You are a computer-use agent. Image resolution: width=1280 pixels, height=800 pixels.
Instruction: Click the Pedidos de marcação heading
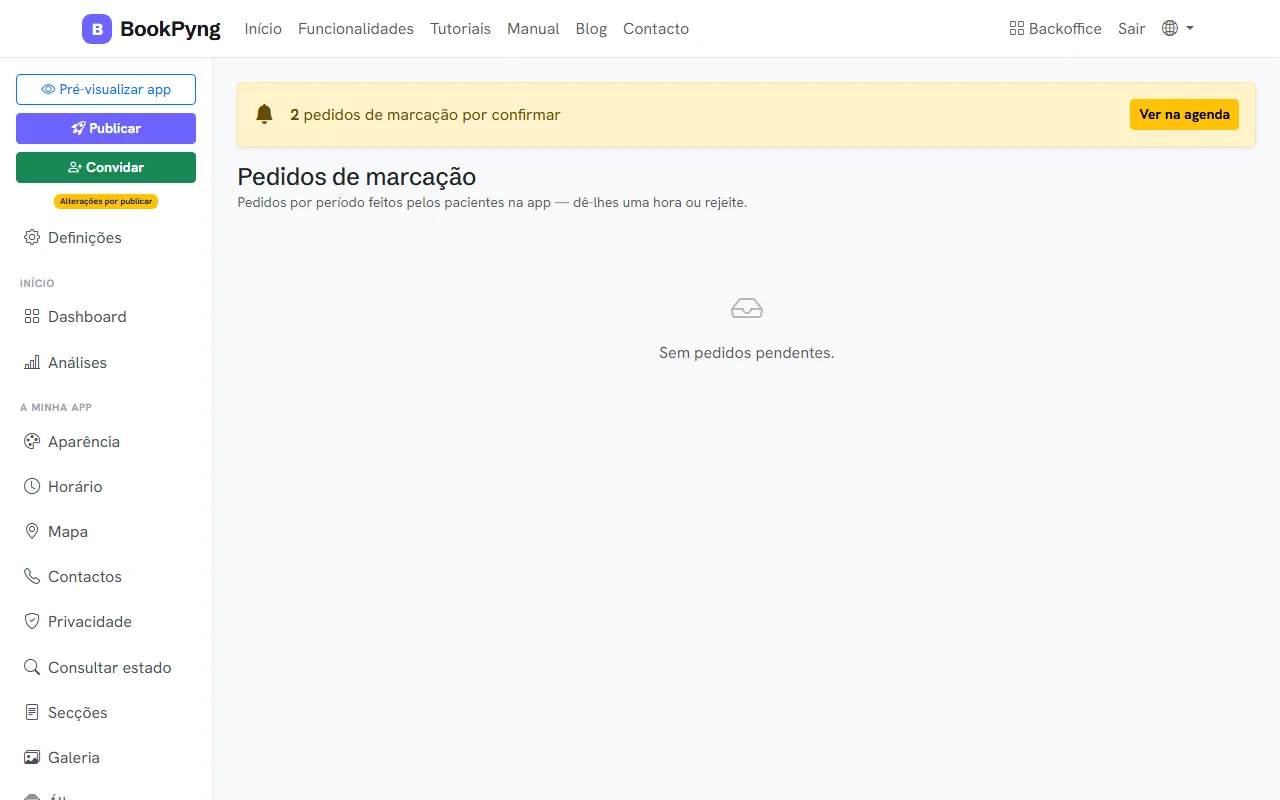click(x=356, y=177)
